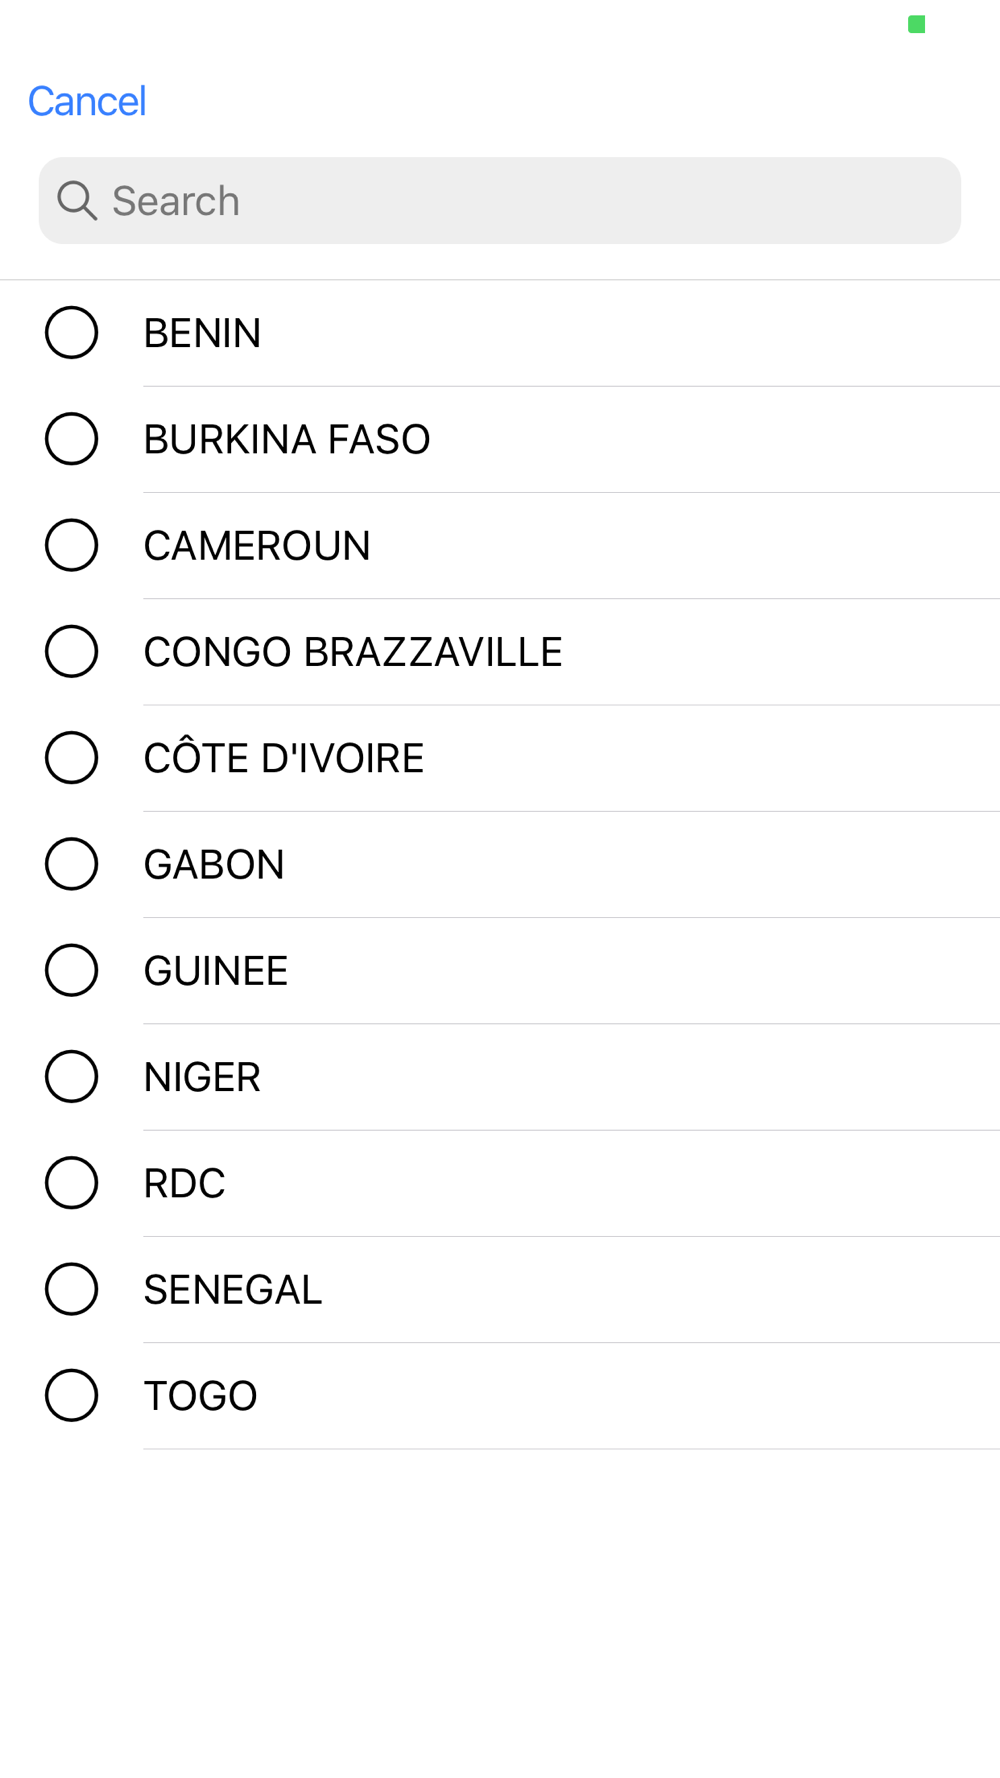Pick the CONGO BRAZZAVILLE radio circle
Image resolution: width=1000 pixels, height=1778 pixels.
click(x=71, y=652)
